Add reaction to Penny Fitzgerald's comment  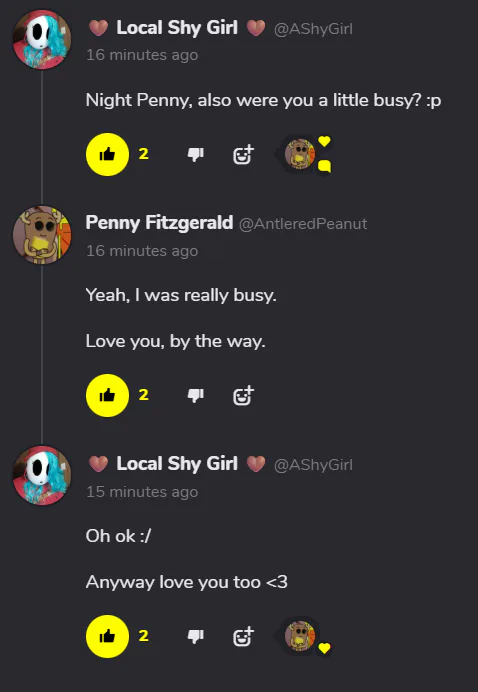(243, 395)
